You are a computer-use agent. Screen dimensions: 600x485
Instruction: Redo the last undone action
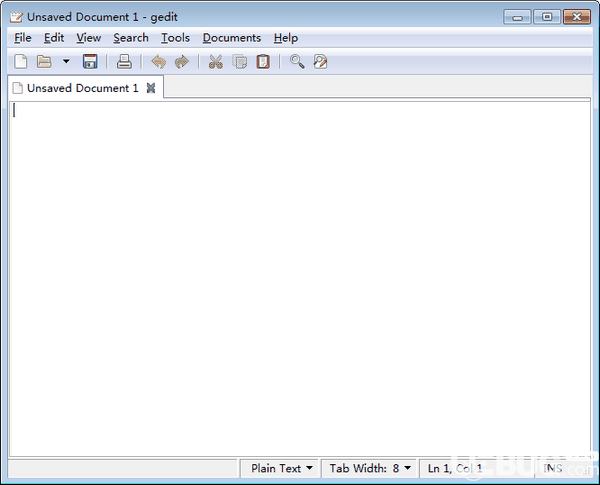click(182, 62)
